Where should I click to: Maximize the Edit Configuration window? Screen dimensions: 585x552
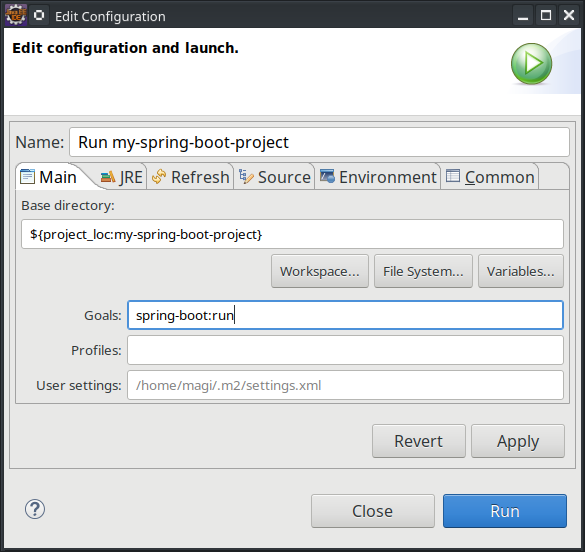click(x=546, y=16)
